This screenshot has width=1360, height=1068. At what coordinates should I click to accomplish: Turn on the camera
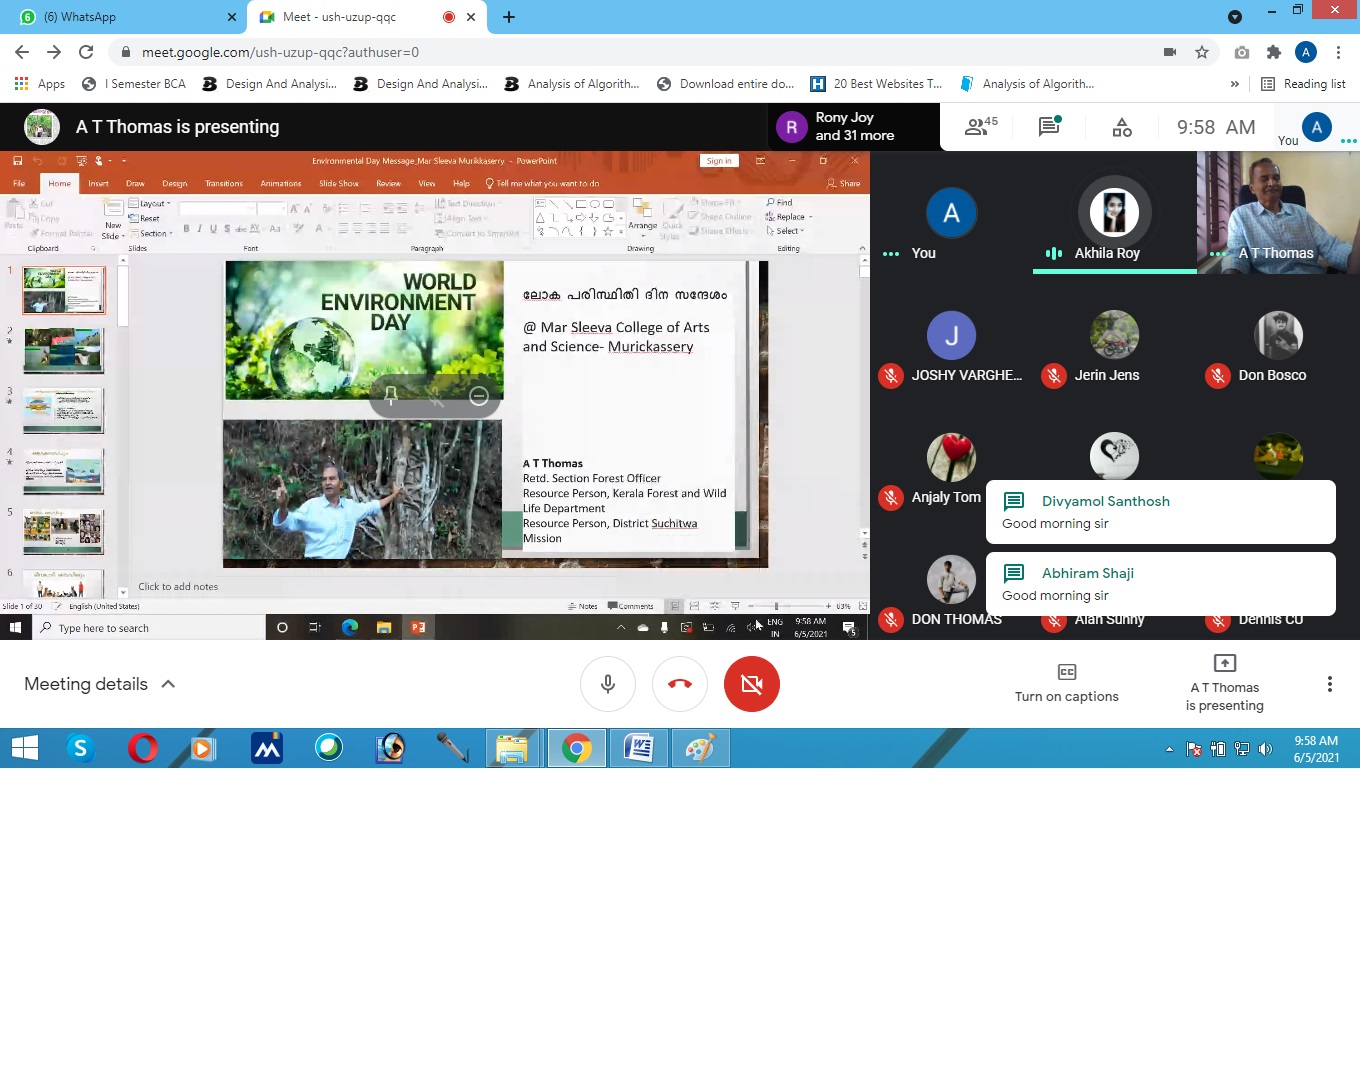pos(752,684)
